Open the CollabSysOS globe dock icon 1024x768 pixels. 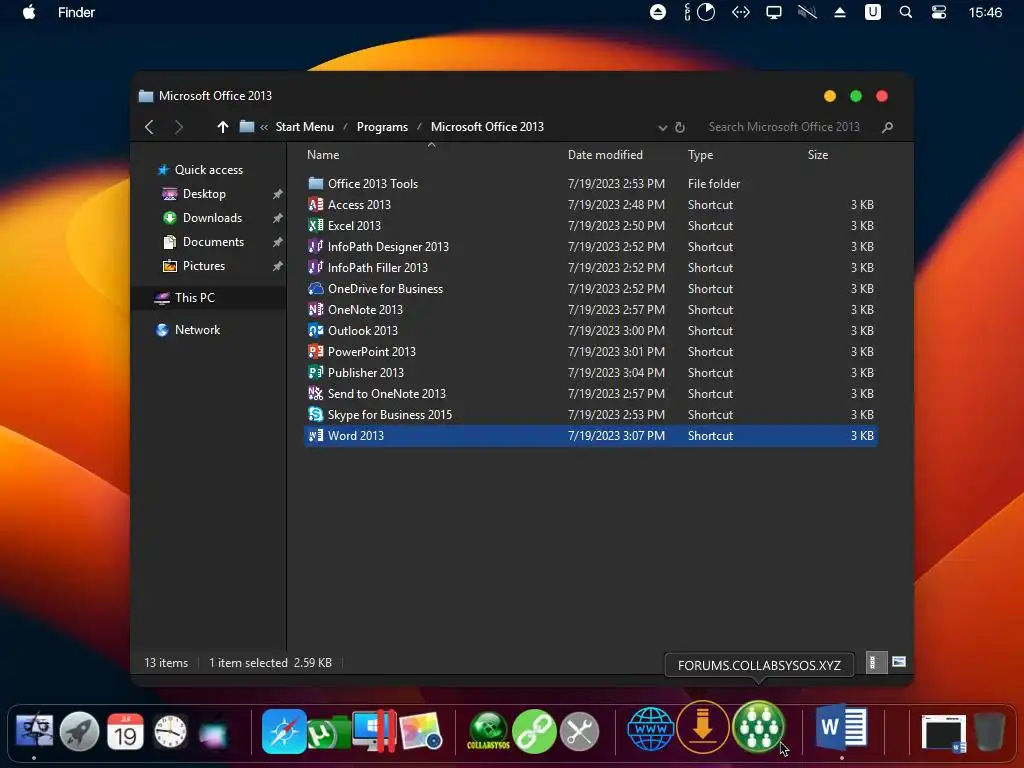pos(488,731)
